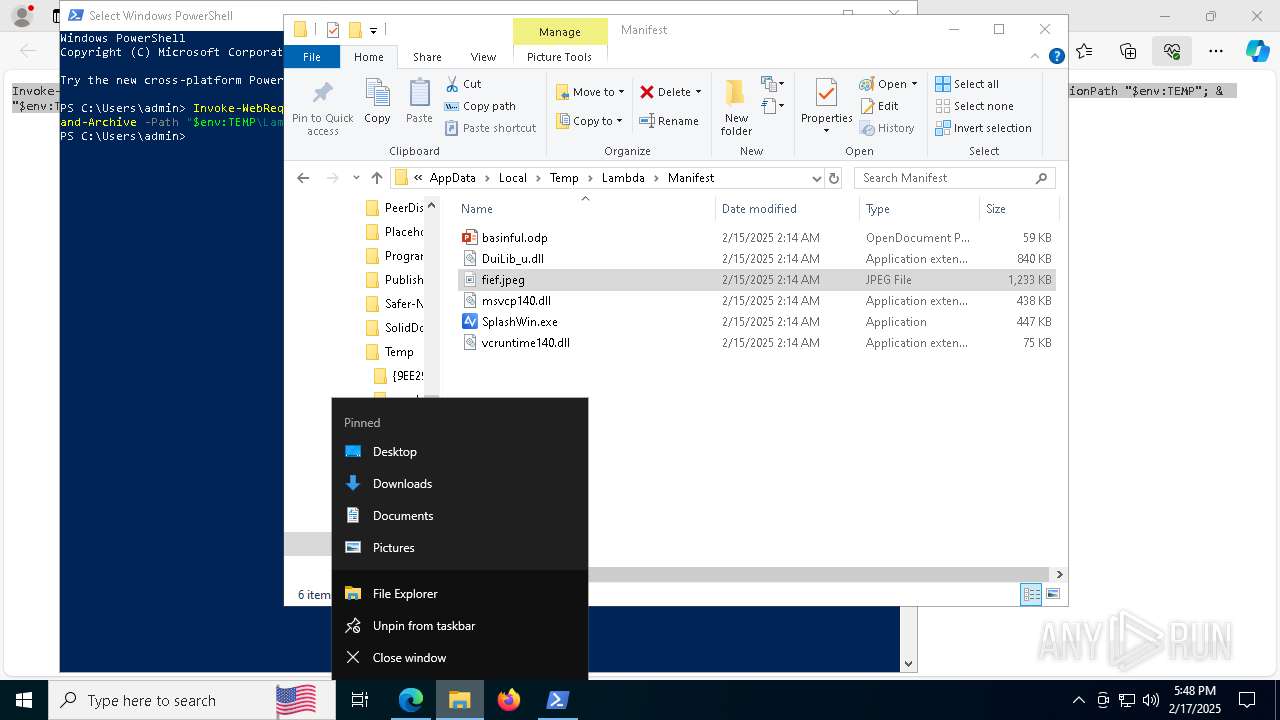Show file History

[x=887, y=128]
